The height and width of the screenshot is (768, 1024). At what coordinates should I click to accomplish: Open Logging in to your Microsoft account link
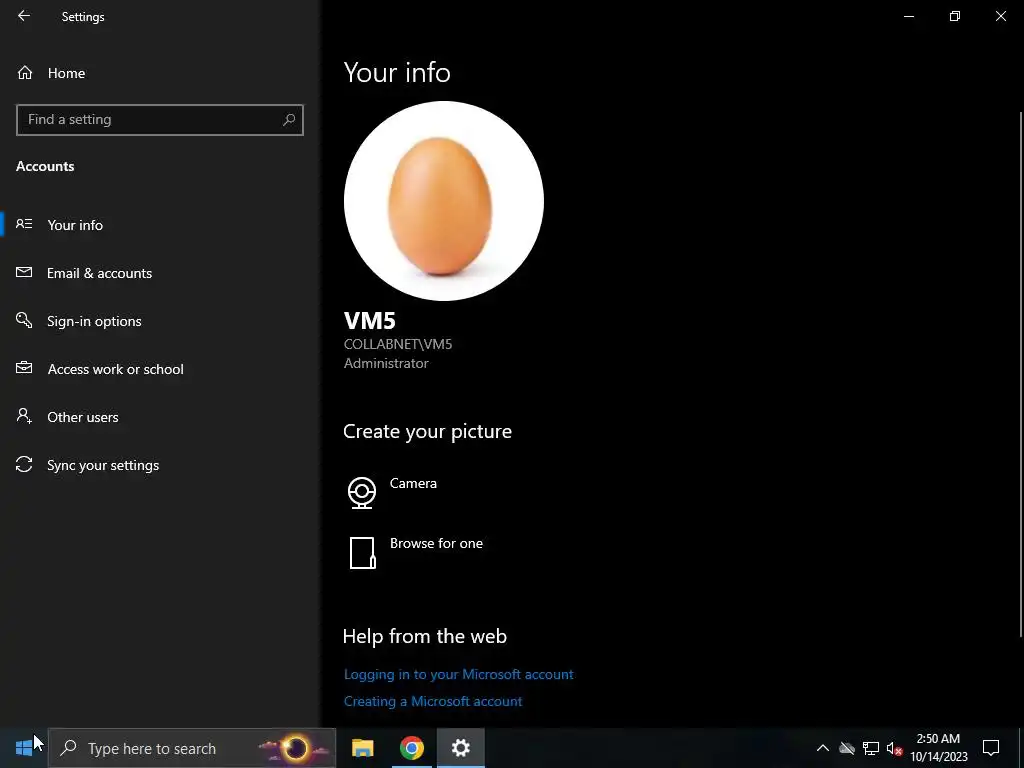click(x=458, y=674)
